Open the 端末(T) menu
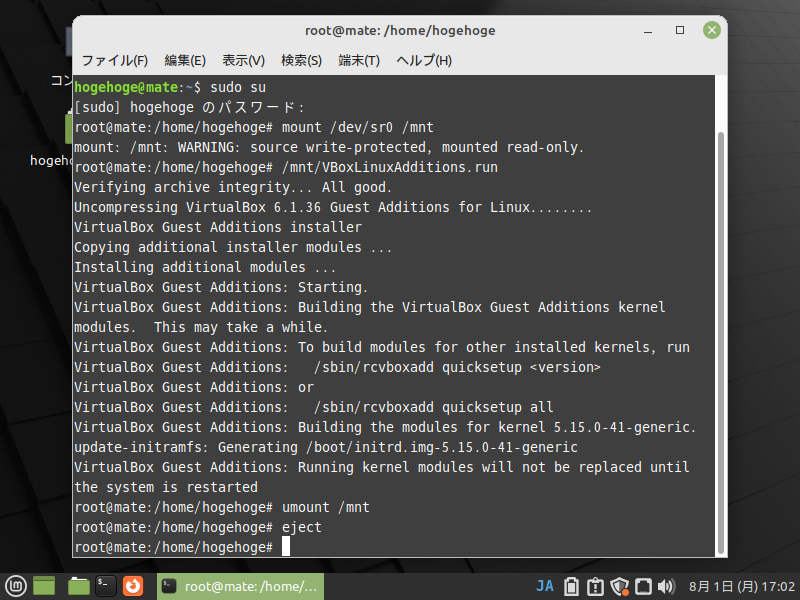 pyautogui.click(x=359, y=61)
